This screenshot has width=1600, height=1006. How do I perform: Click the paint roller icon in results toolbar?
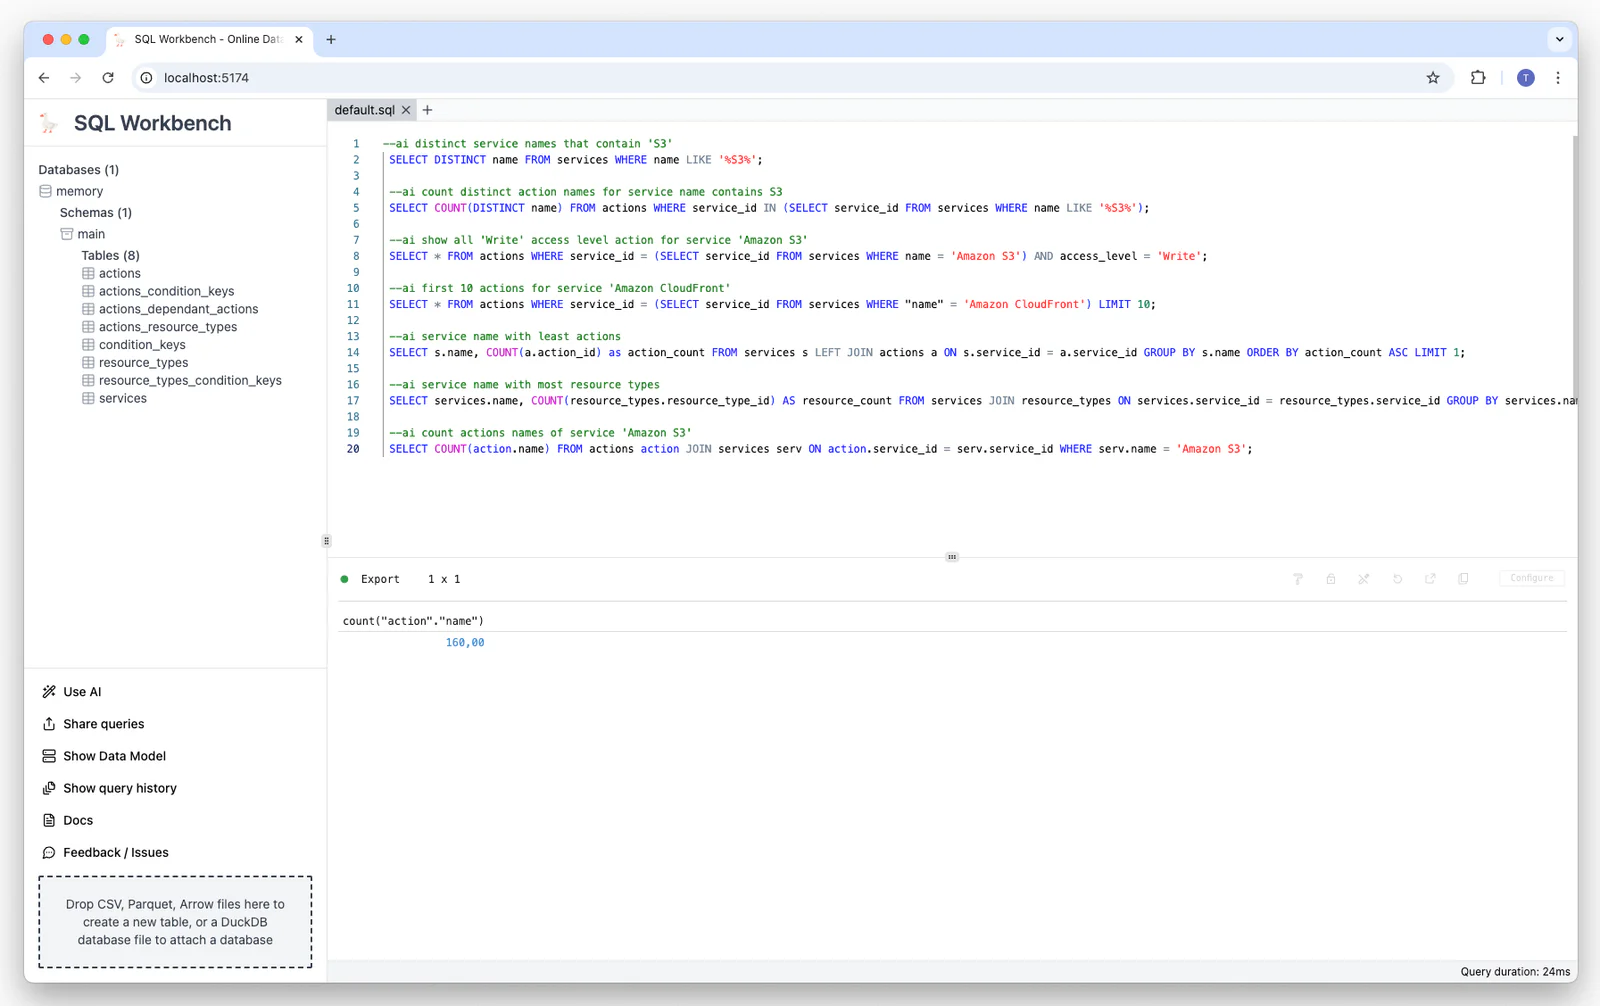coord(1298,579)
